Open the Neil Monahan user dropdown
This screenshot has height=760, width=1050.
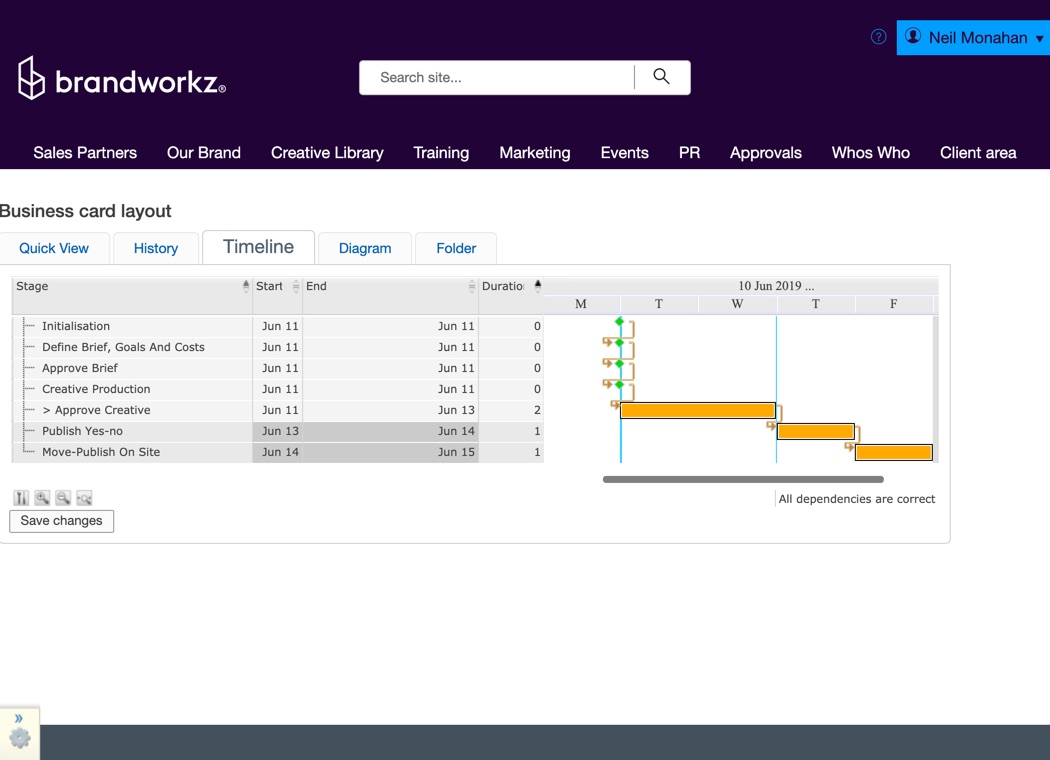[x=973, y=37]
